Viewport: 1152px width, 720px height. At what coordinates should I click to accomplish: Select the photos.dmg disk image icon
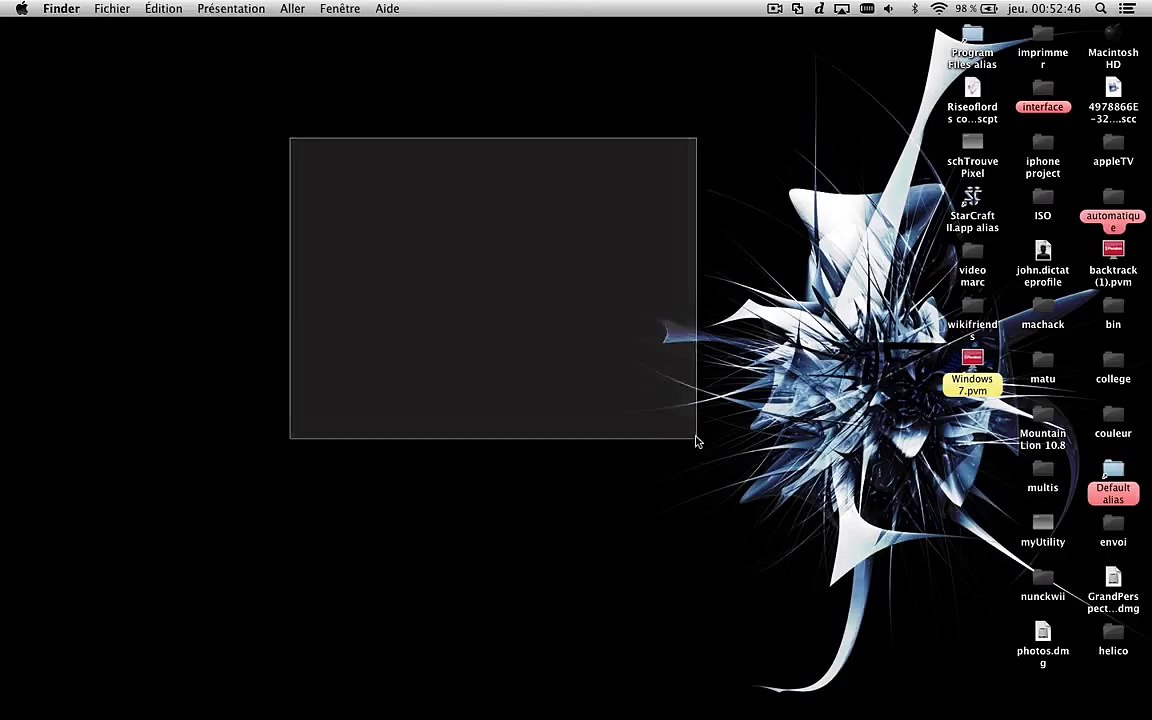1043,632
